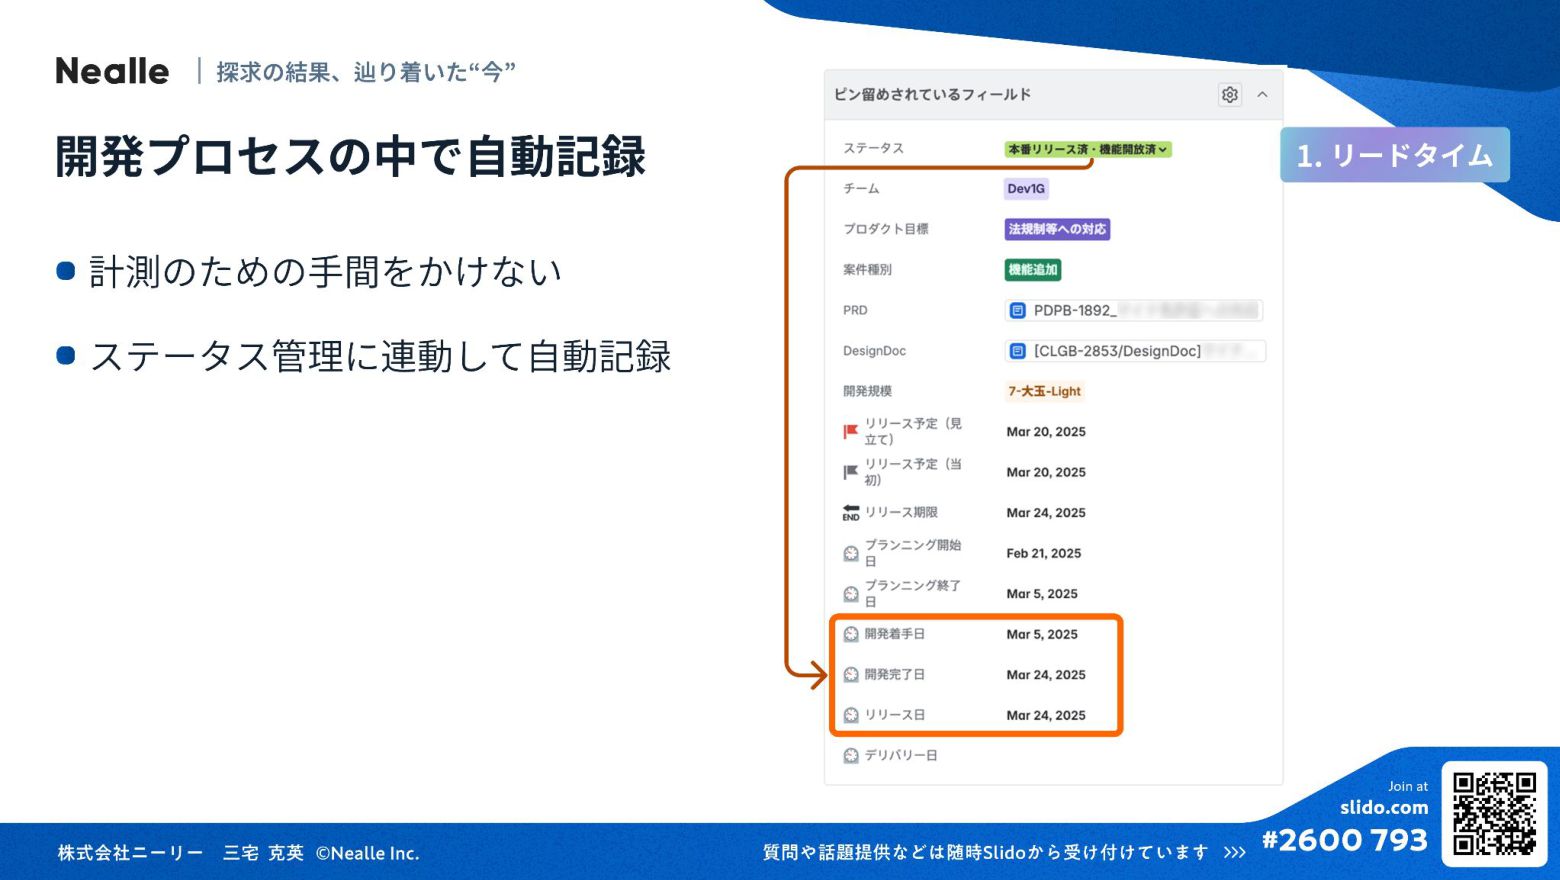Click the Slido QR code
This screenshot has height=880, width=1560.
pyautogui.click(x=1494, y=814)
